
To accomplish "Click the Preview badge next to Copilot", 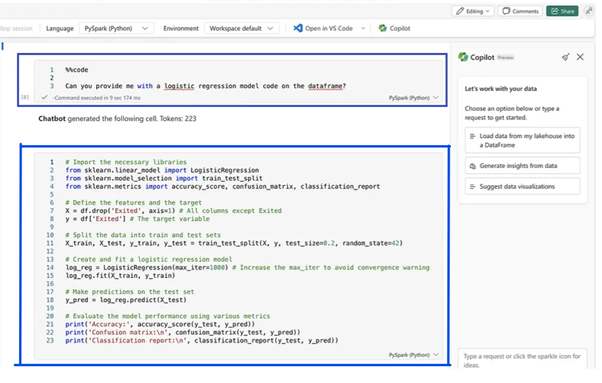I will (505, 58).
